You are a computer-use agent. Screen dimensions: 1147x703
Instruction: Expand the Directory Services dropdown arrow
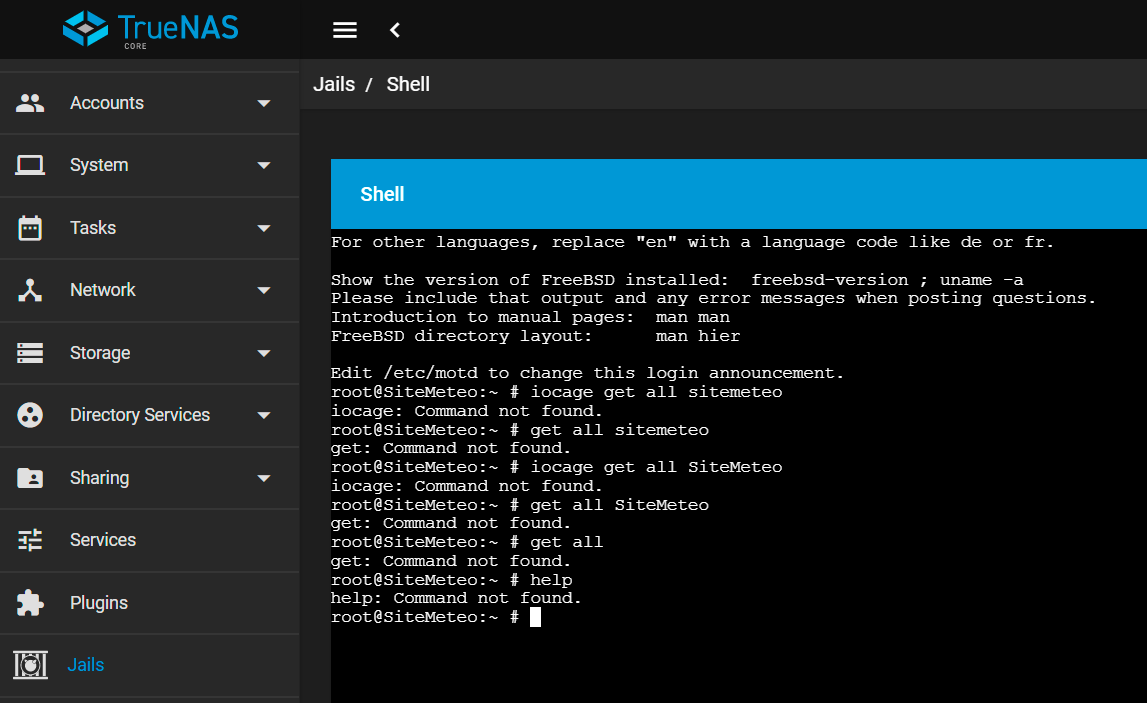coord(264,416)
